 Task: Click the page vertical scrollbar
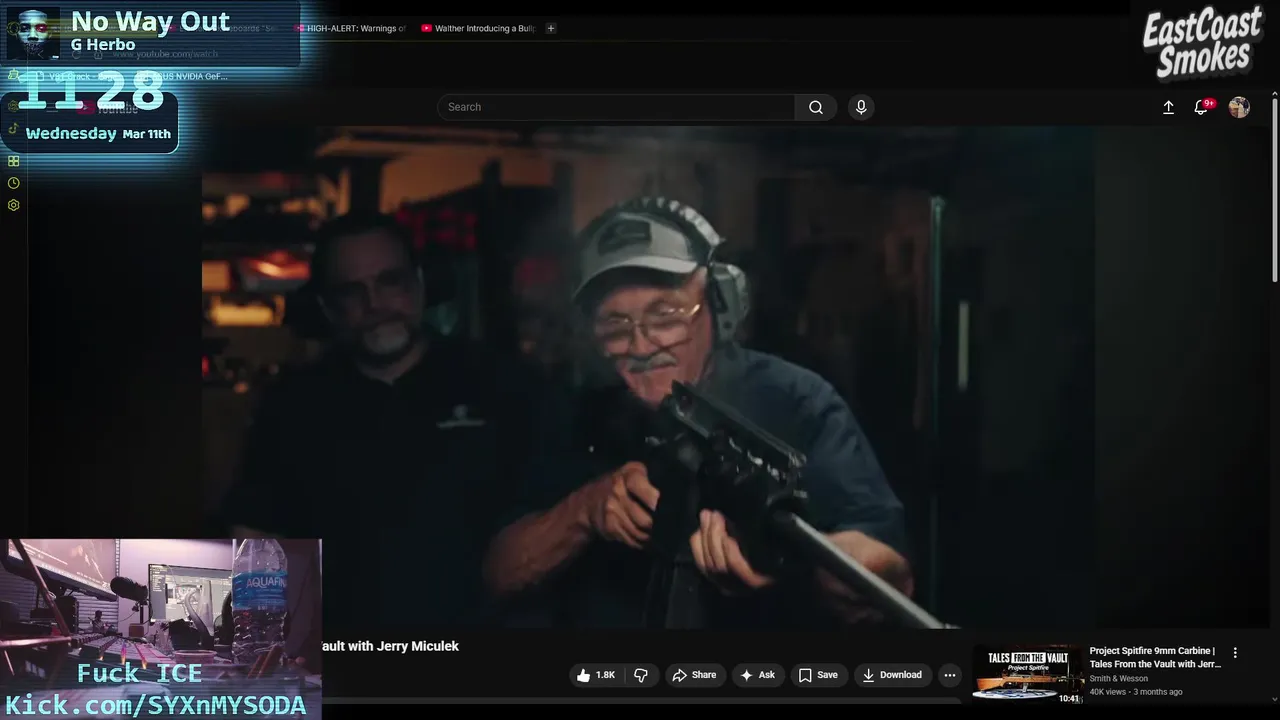(x=1274, y=190)
